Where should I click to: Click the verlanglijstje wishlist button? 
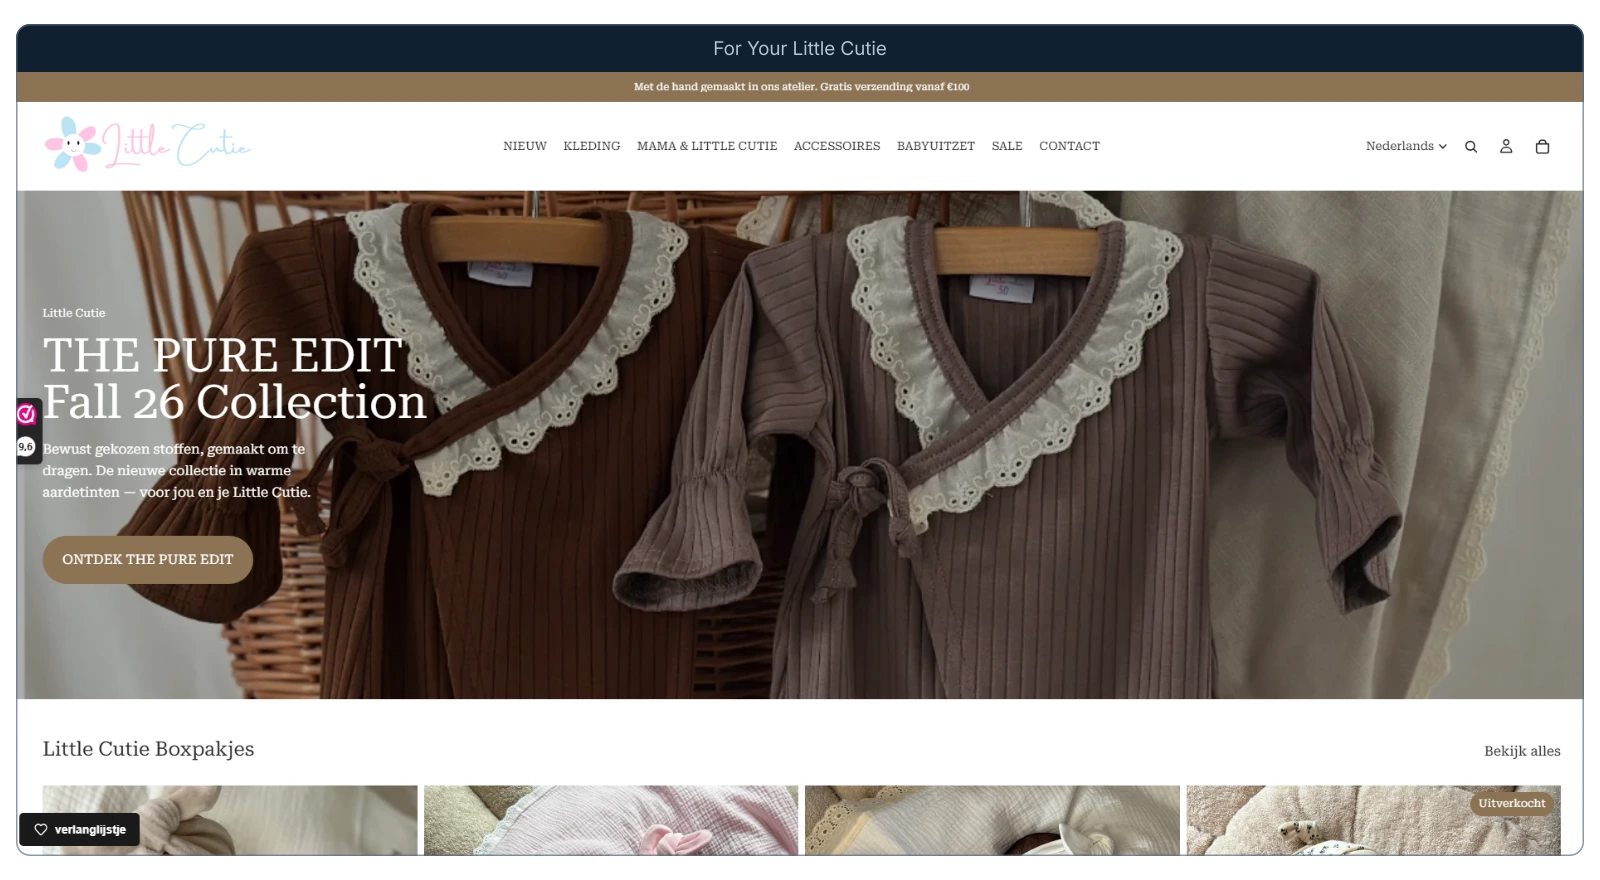click(x=80, y=830)
